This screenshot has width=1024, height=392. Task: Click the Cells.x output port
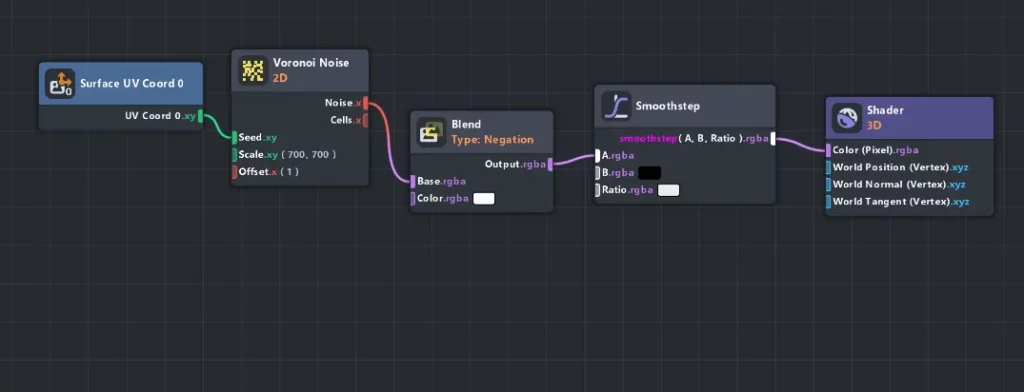tap(366, 120)
